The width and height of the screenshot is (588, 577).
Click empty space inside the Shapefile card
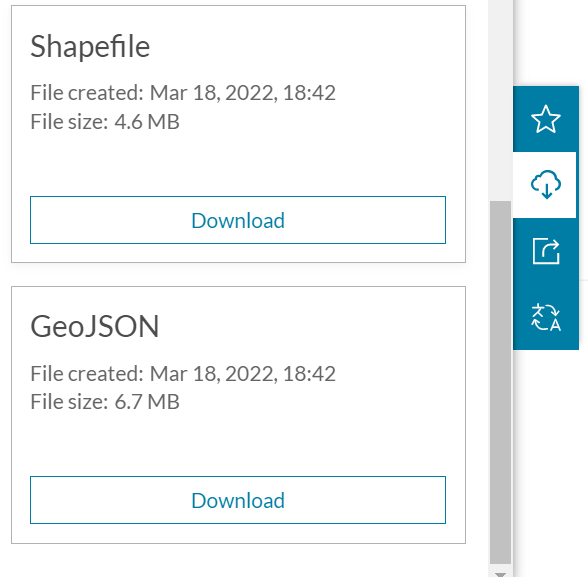tap(238, 163)
